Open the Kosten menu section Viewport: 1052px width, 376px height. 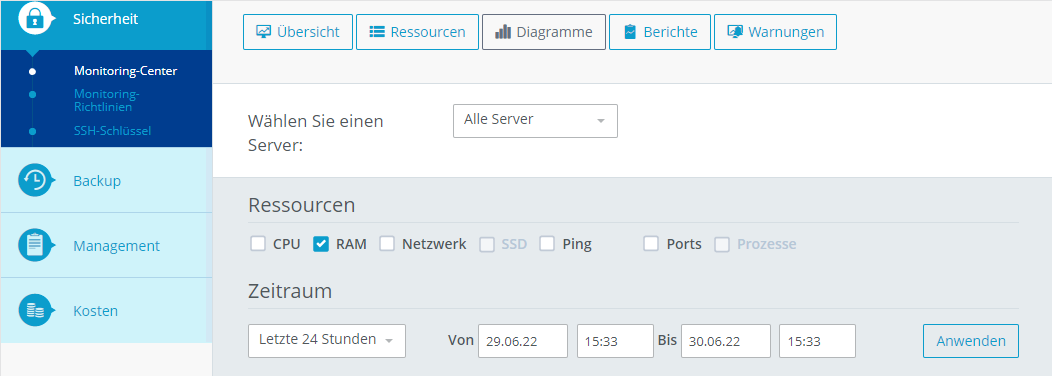(107, 311)
